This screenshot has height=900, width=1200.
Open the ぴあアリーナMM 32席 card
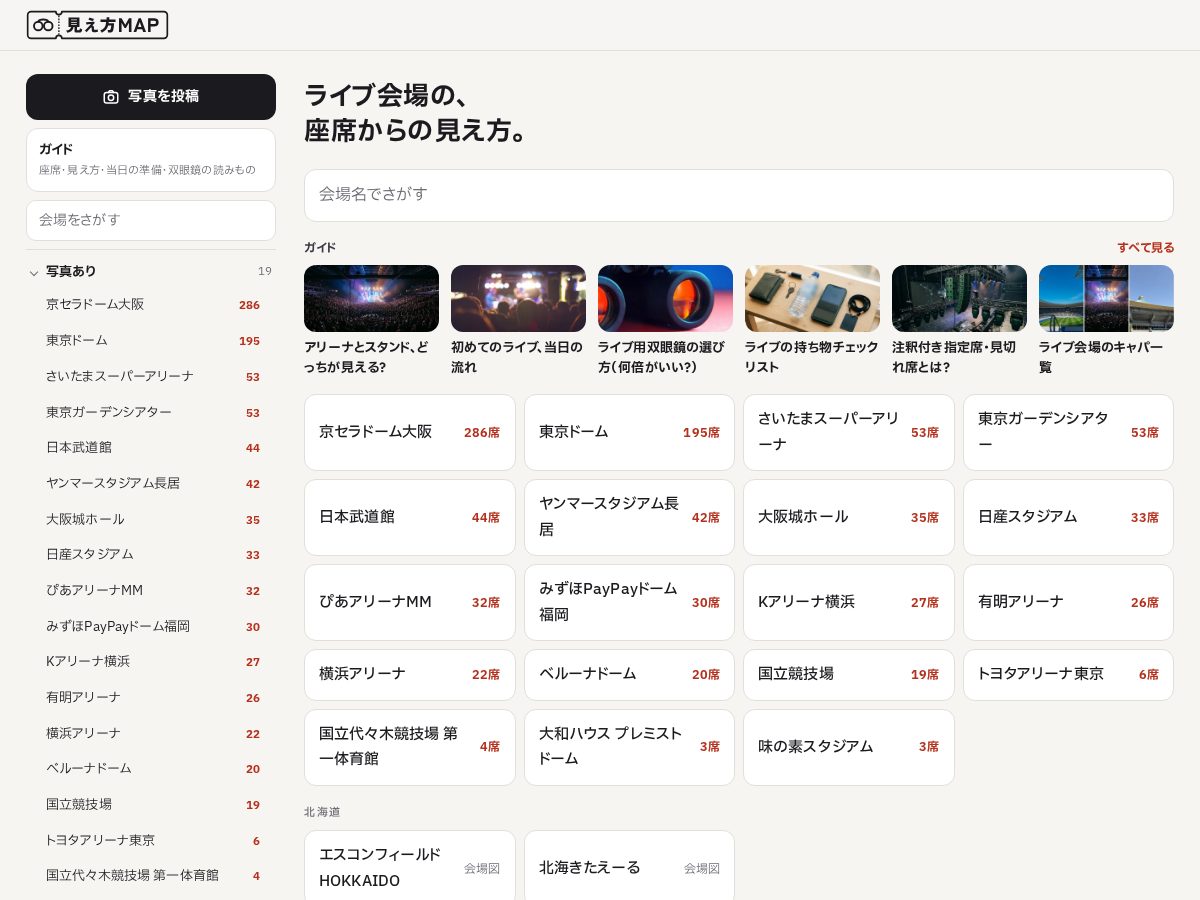coord(410,603)
